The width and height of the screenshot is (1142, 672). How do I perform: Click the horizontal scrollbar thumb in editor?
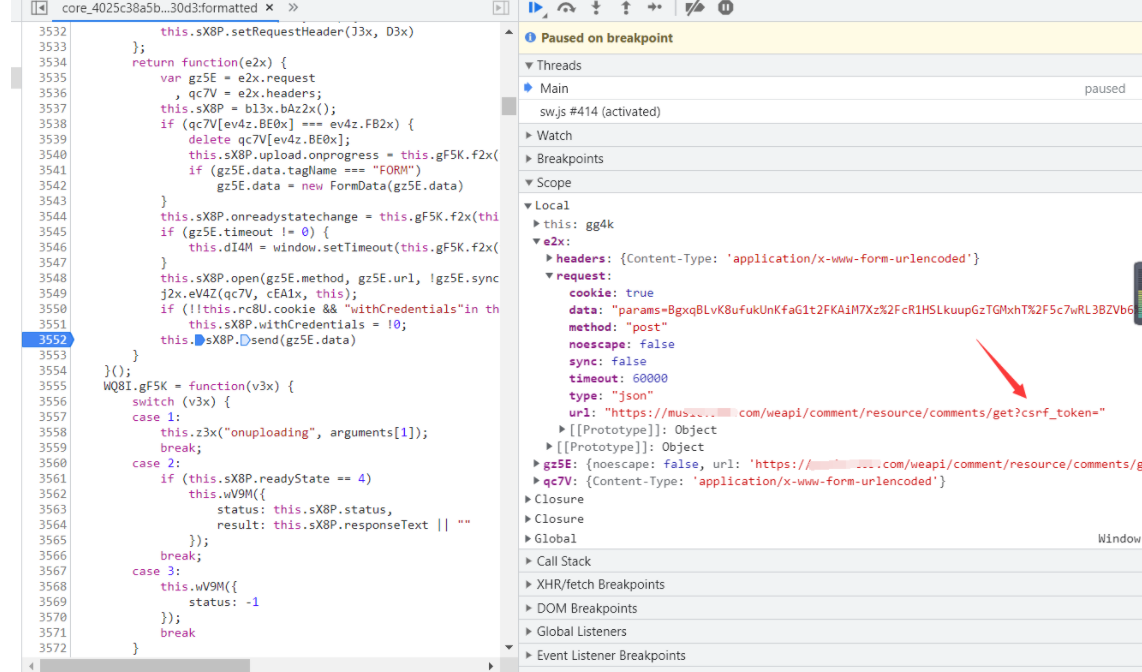pos(145,665)
